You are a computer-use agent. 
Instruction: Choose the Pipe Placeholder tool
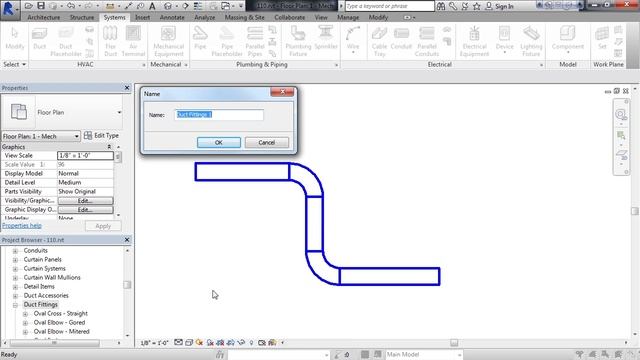227,41
